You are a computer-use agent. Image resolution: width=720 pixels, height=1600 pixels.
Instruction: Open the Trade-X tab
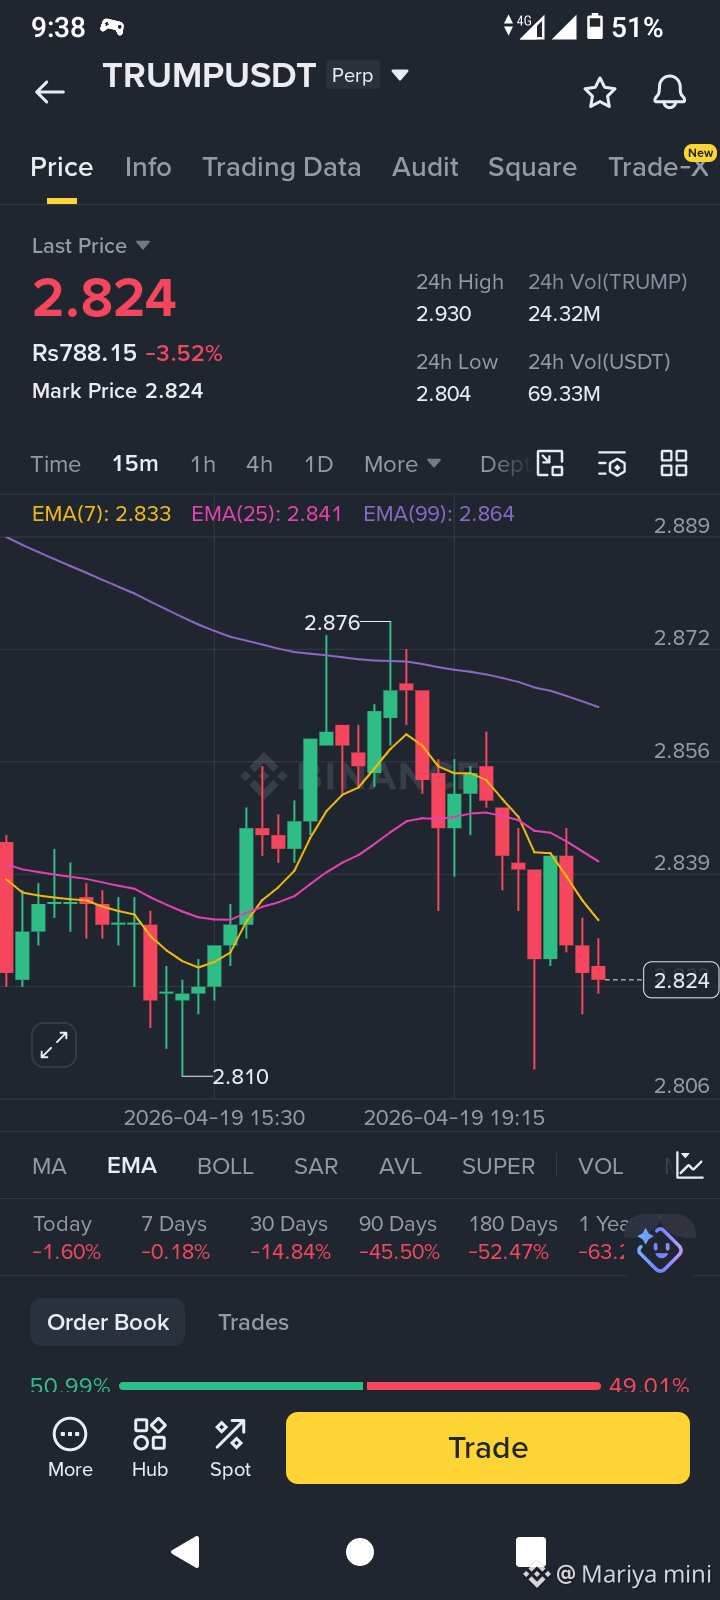click(x=658, y=167)
